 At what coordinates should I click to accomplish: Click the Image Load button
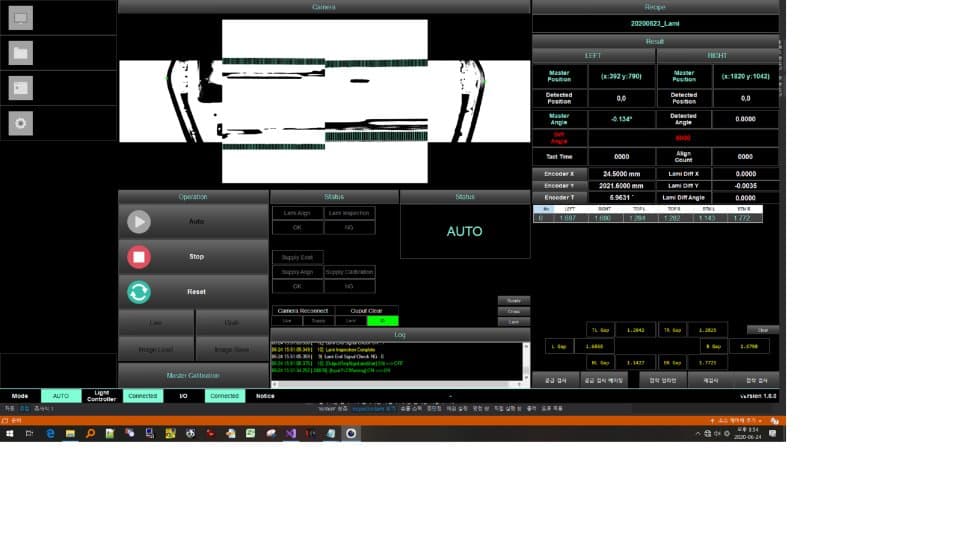tap(155, 349)
